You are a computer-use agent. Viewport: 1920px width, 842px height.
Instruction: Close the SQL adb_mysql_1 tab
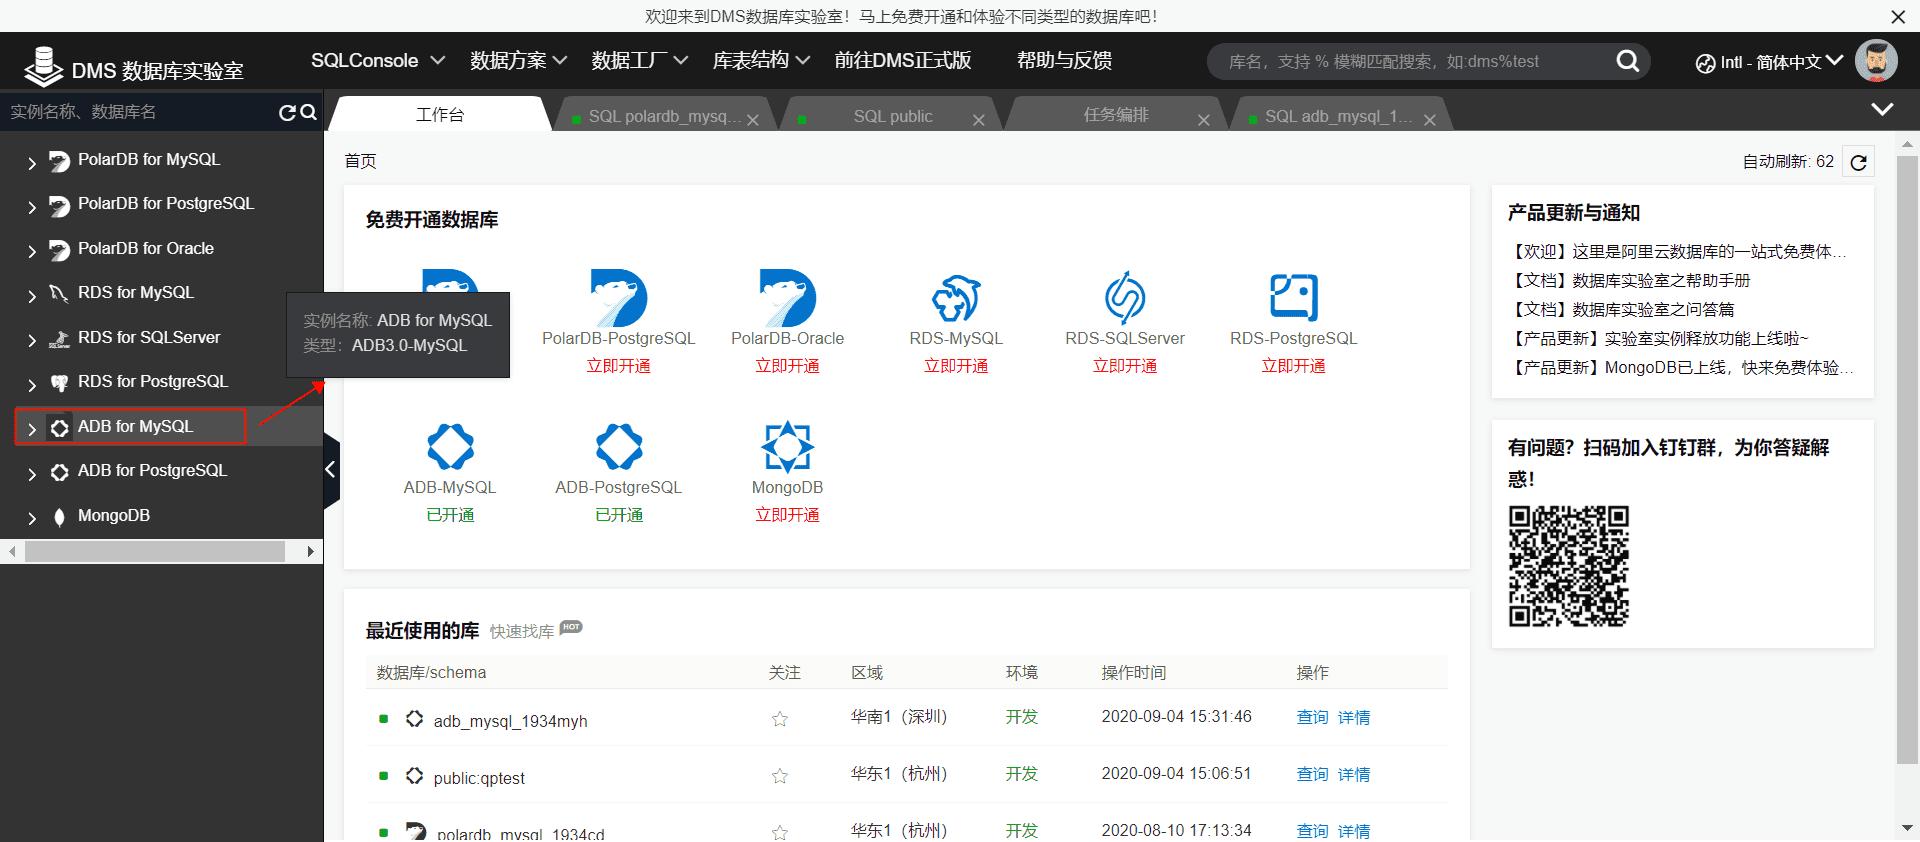tap(1430, 120)
